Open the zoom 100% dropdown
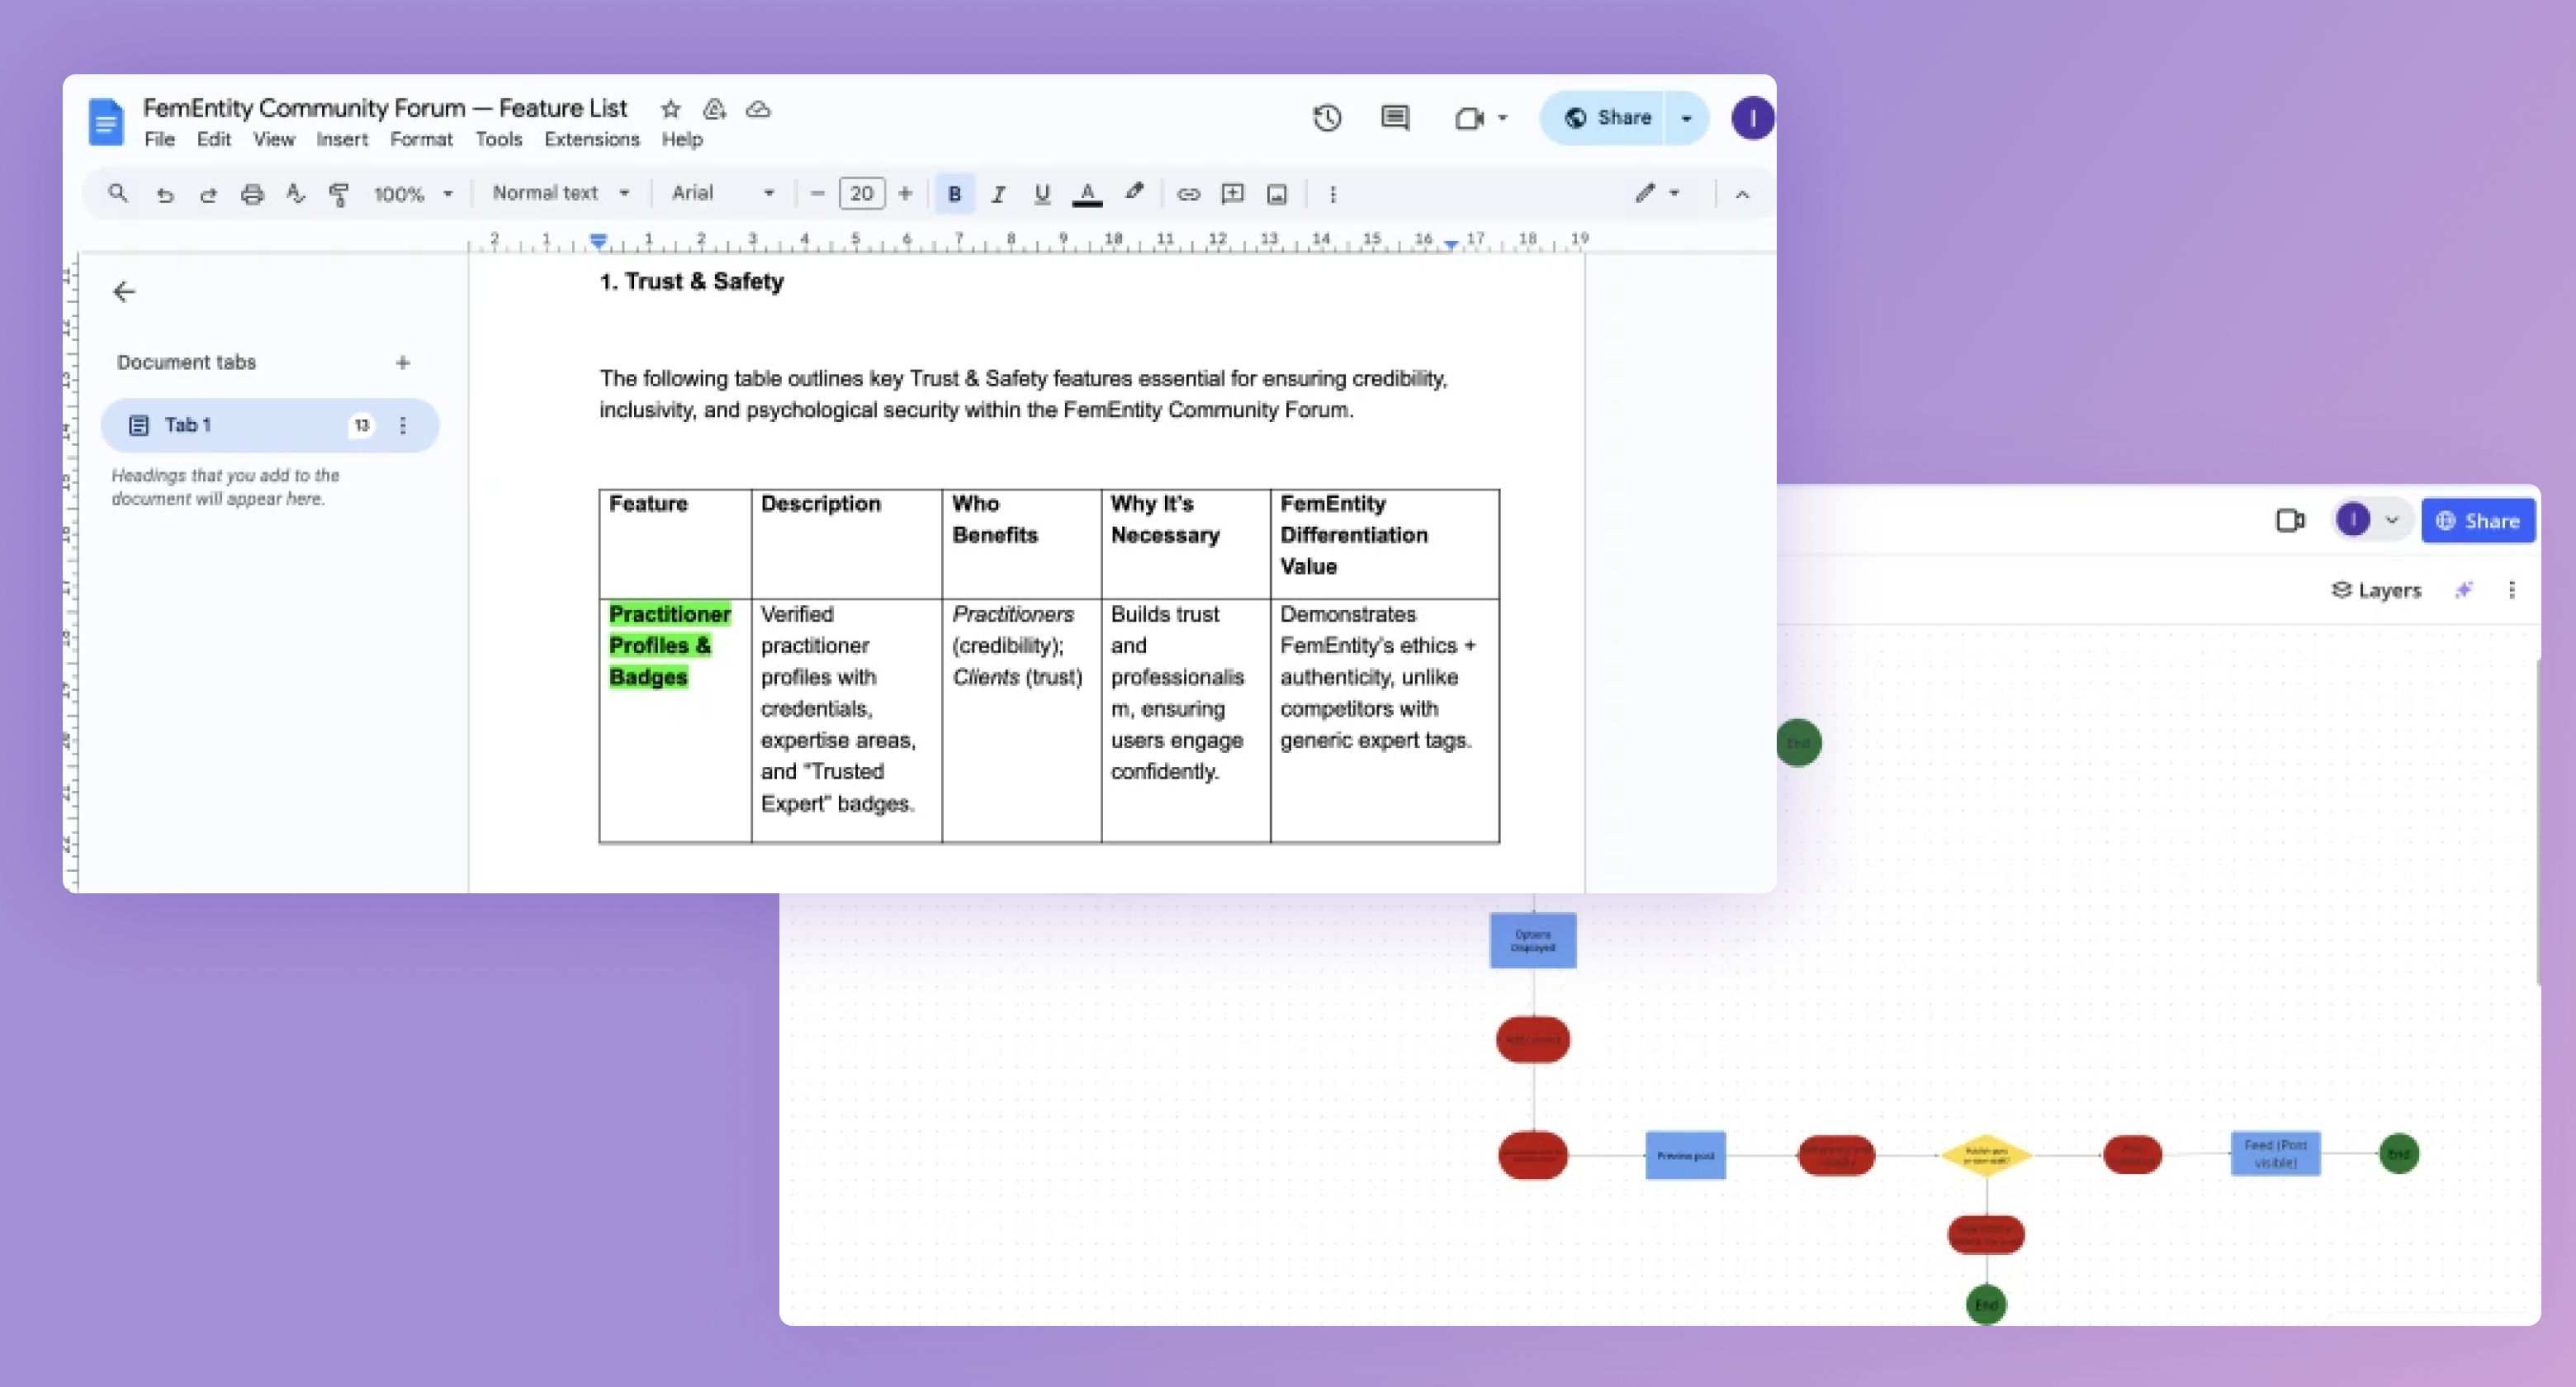This screenshot has width=2576, height=1387. tap(413, 194)
